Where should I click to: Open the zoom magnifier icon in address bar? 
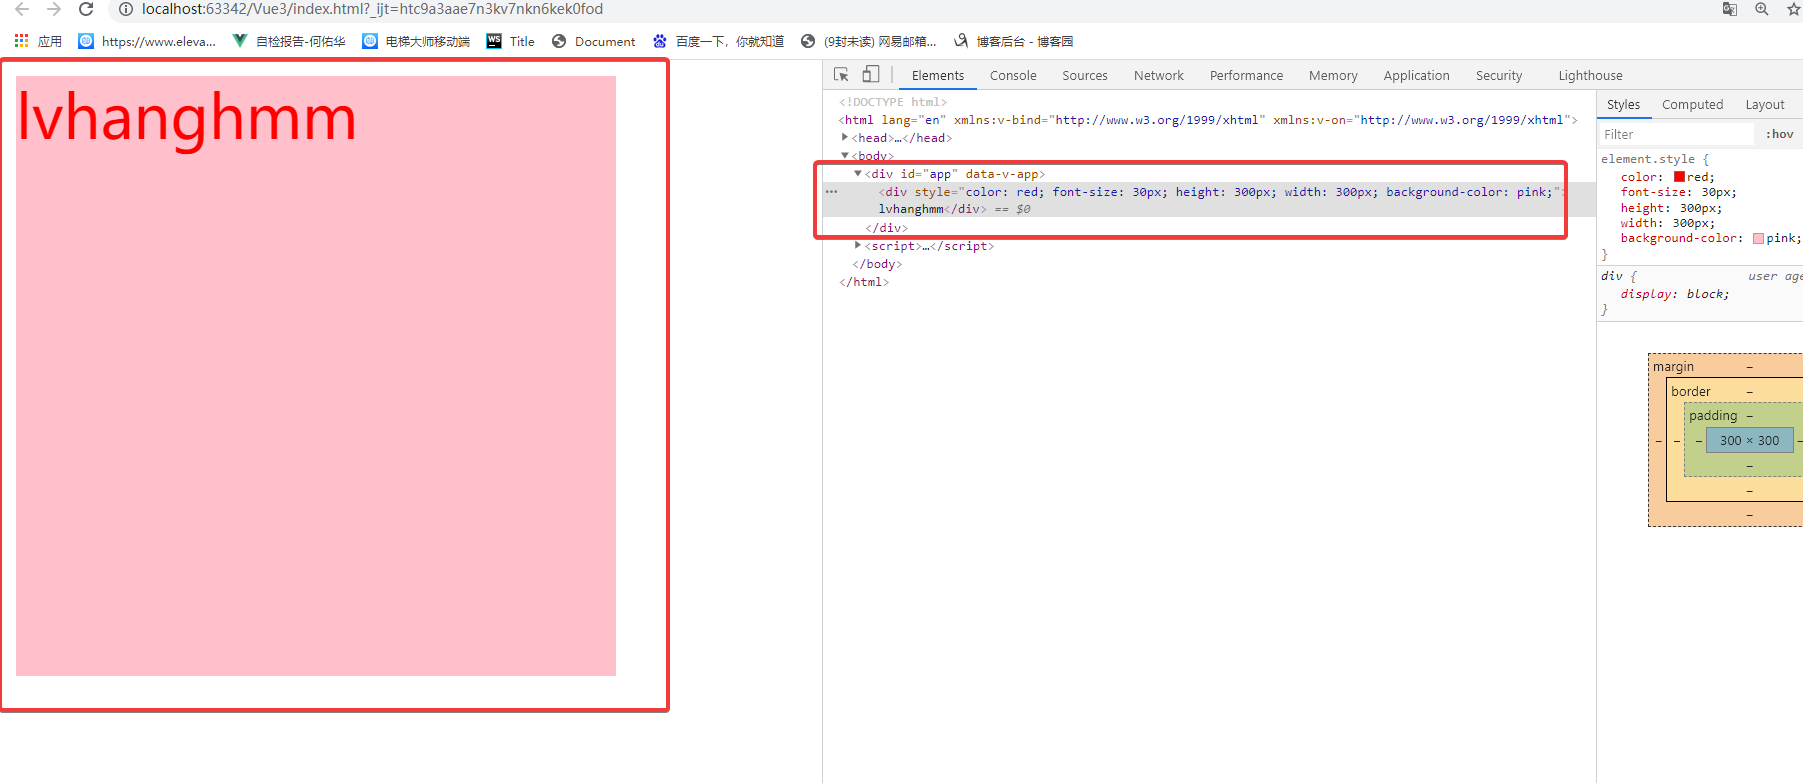(x=1762, y=9)
